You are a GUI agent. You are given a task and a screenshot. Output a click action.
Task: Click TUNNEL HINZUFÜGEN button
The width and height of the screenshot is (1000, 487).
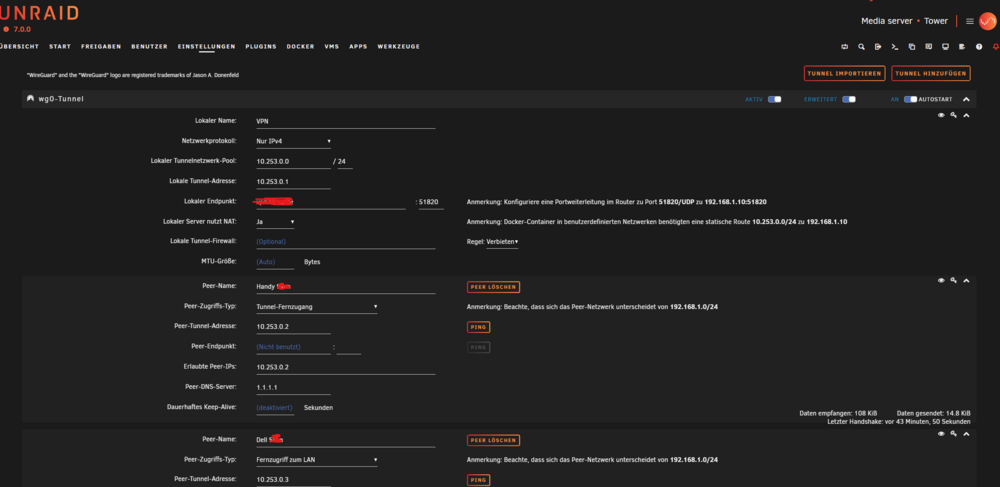coord(930,74)
